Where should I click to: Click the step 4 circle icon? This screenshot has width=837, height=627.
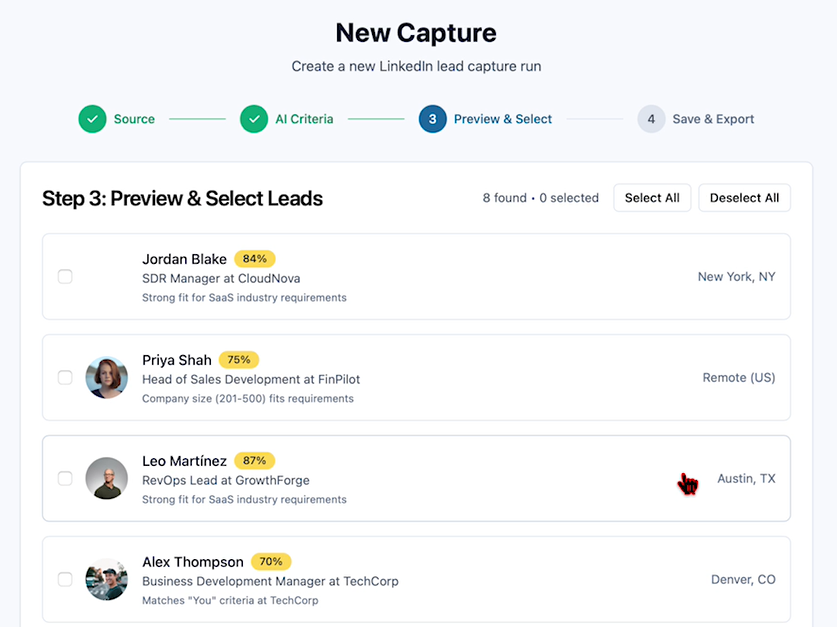tap(651, 119)
